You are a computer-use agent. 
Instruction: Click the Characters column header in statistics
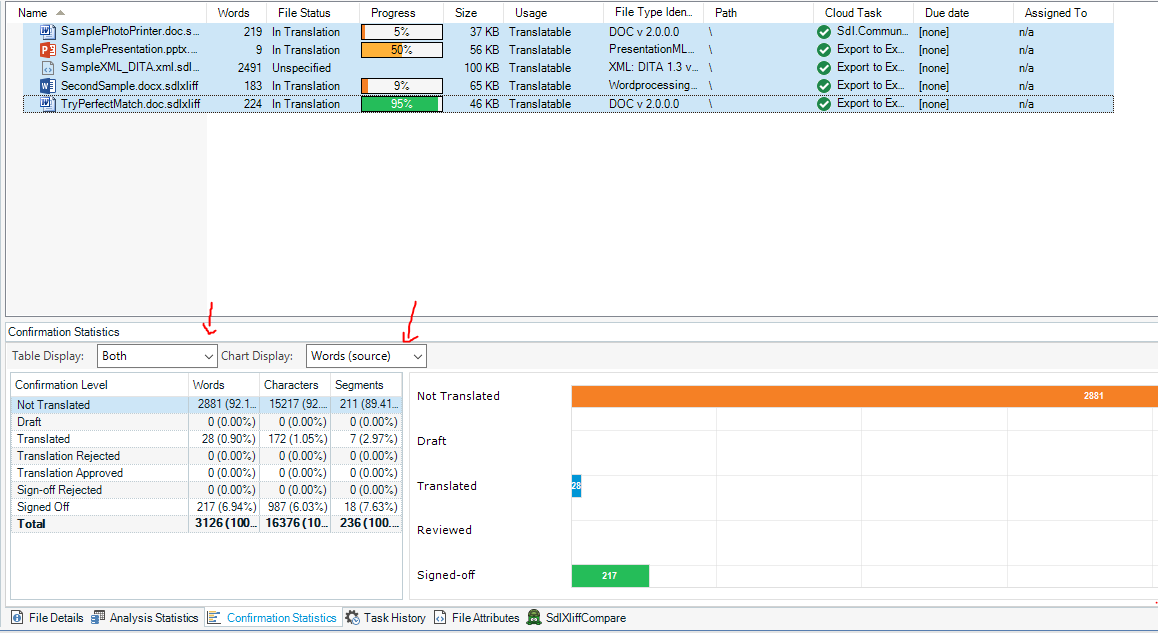[295, 385]
